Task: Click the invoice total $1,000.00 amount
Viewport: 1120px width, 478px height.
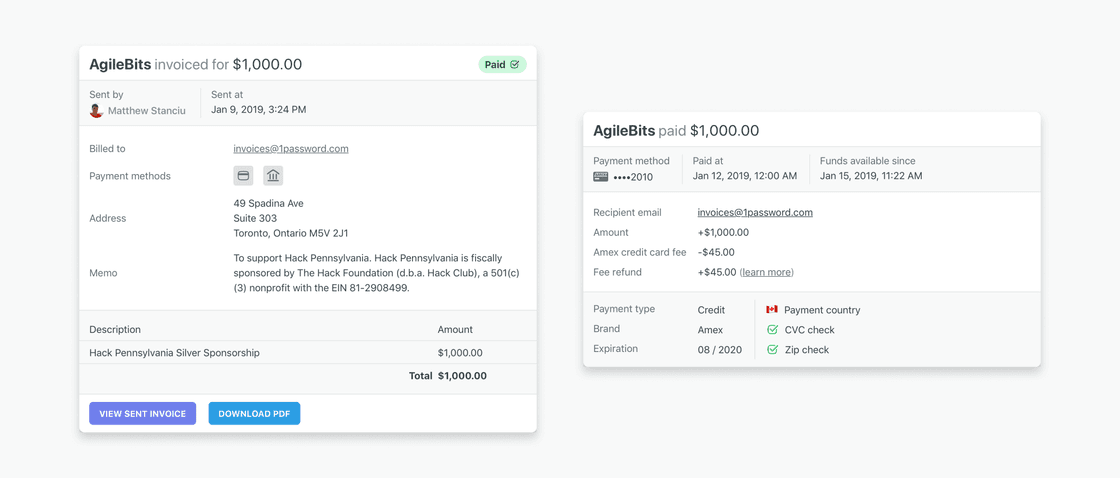Action: click(x=462, y=376)
